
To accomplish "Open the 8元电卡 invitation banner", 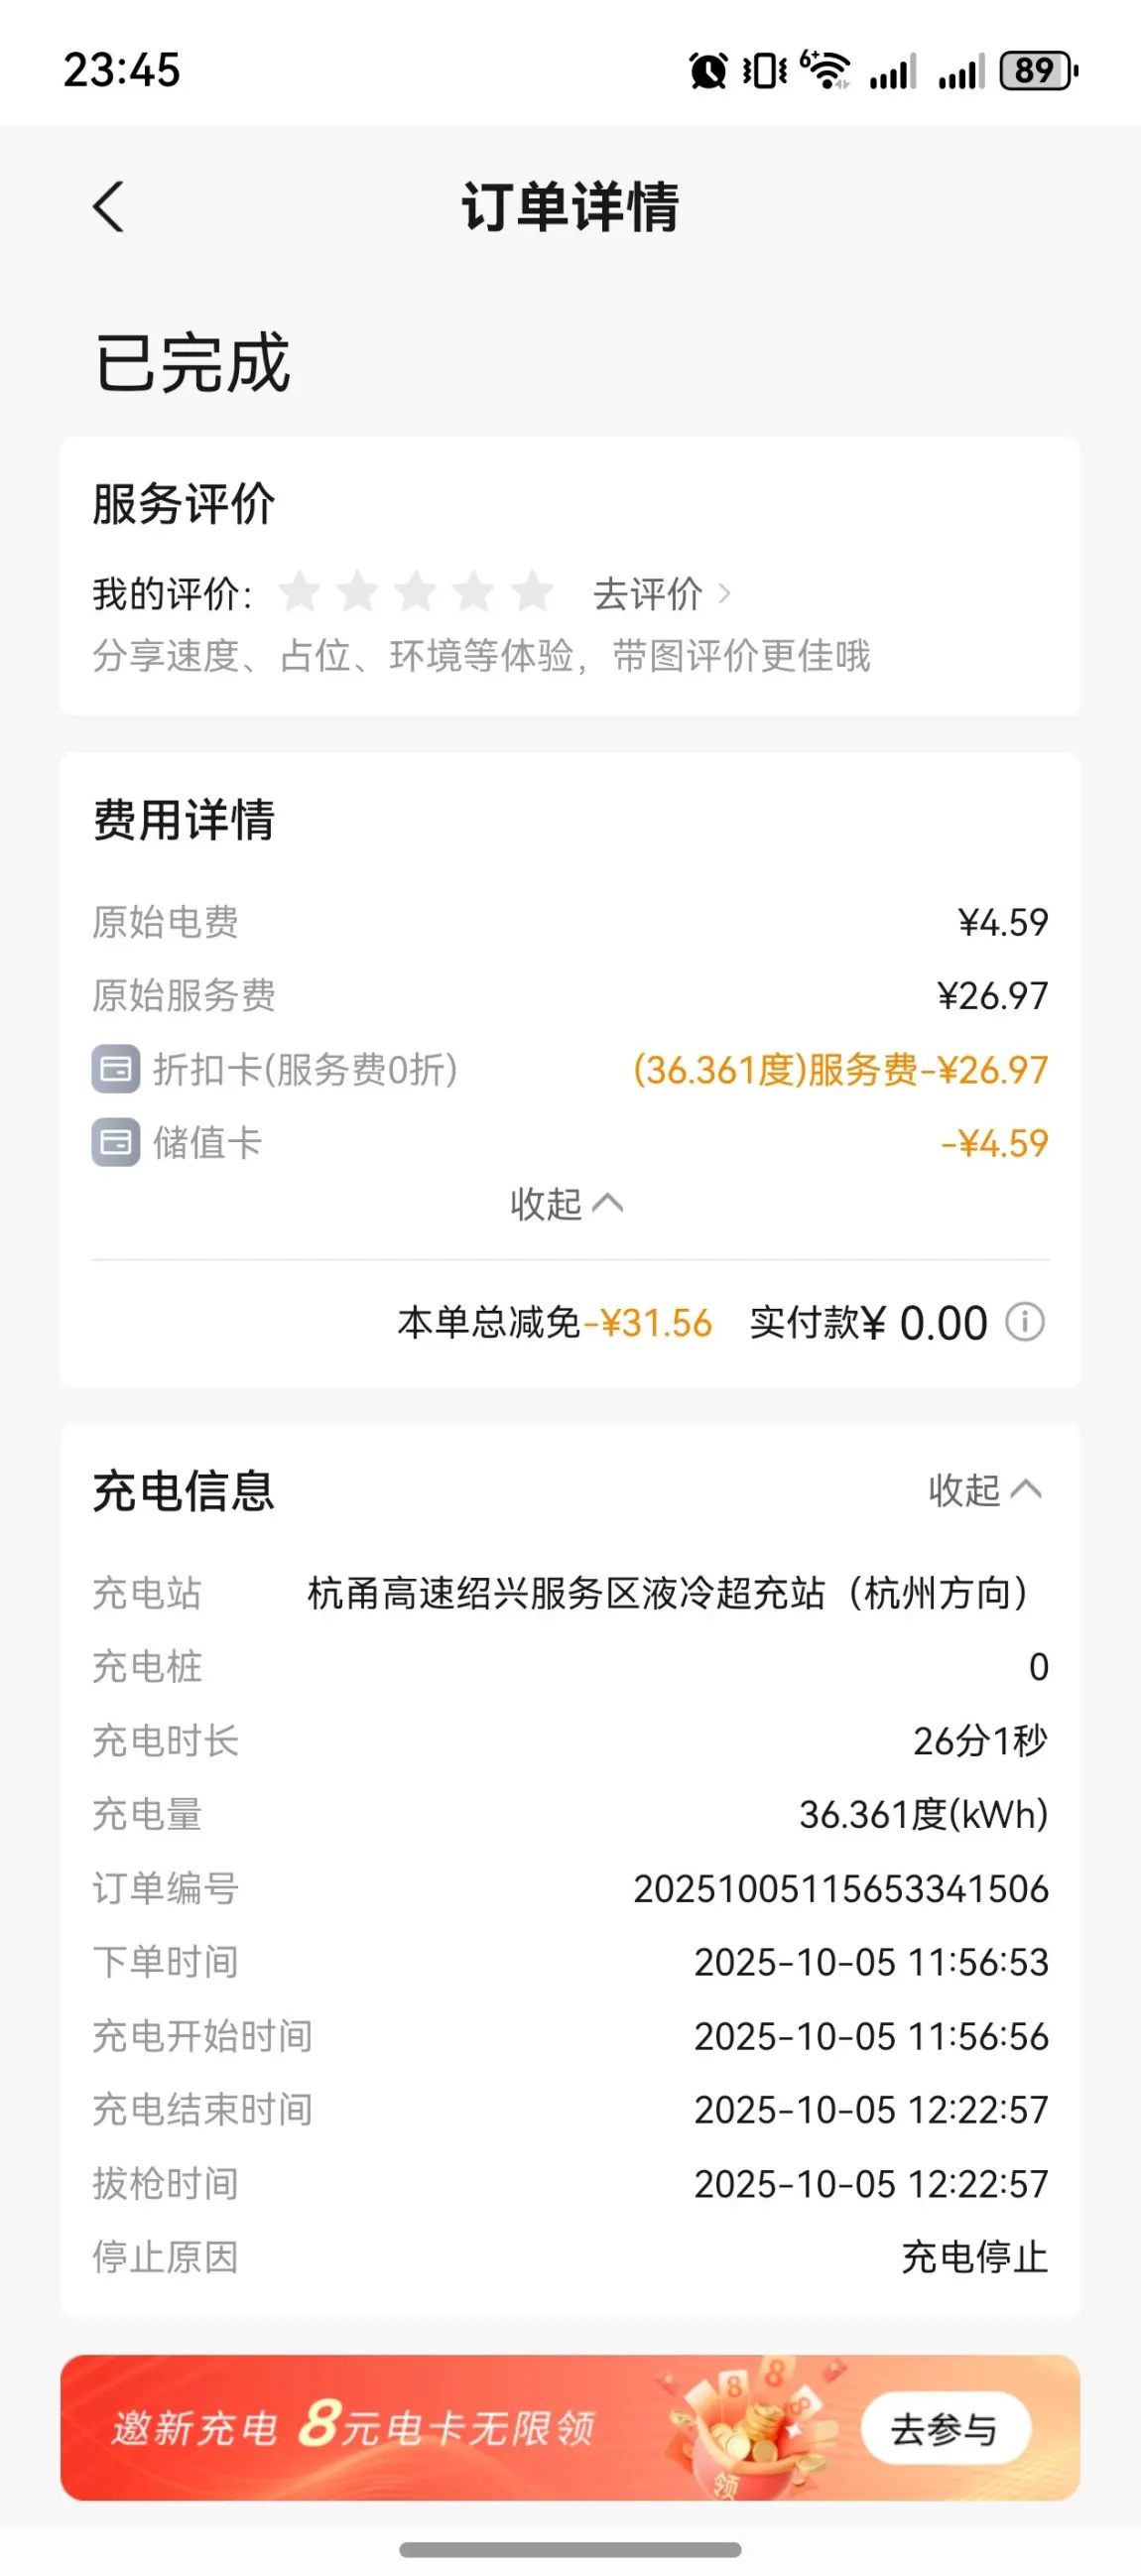I will pyautogui.click(x=400, y=2428).
